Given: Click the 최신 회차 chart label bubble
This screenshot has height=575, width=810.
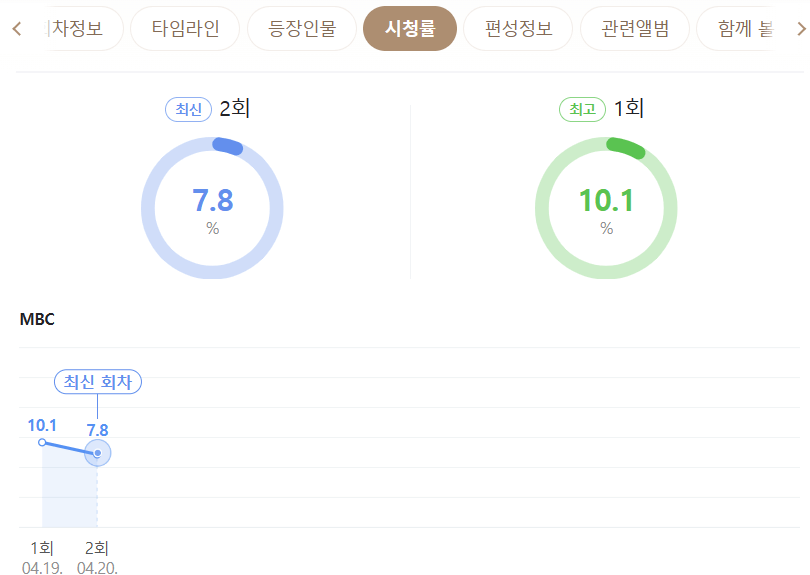Looking at the screenshot, I should (x=98, y=382).
